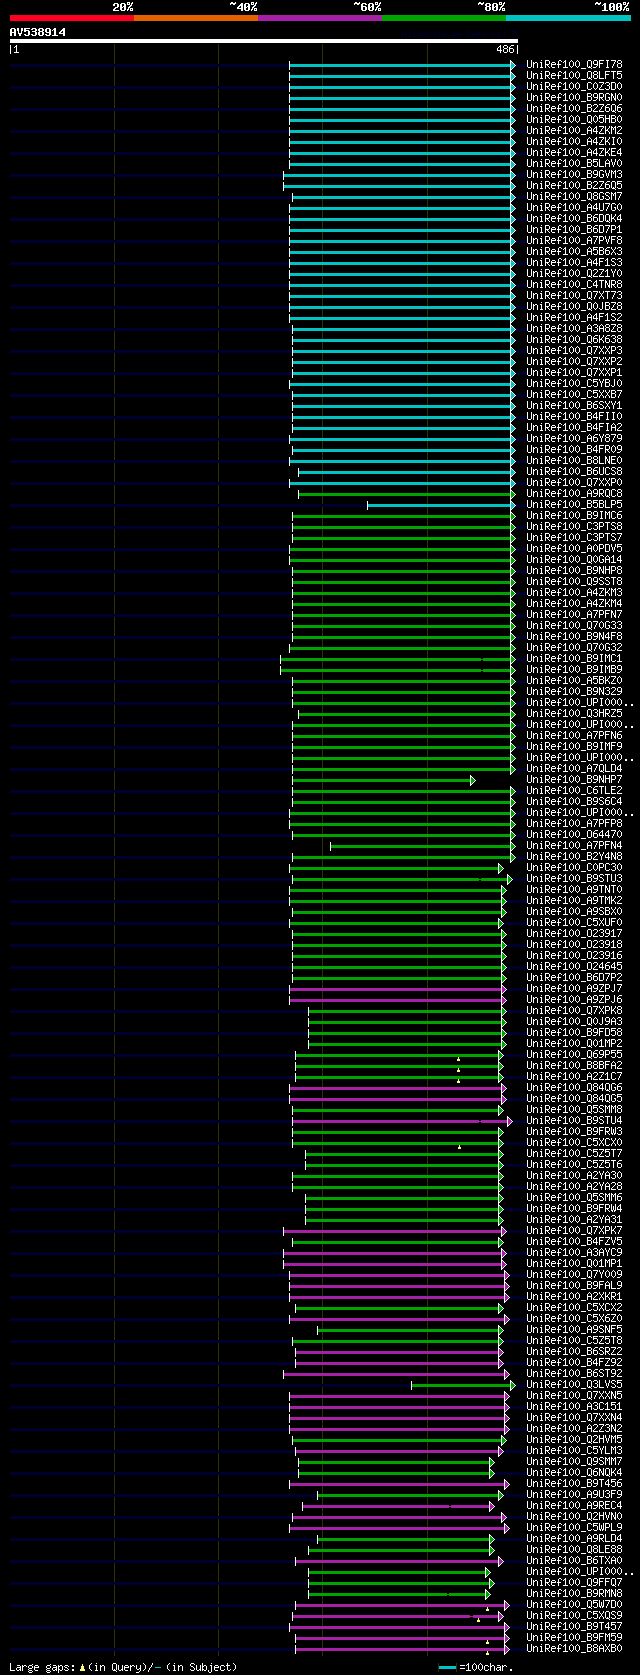Click the label UniRef100_C5XUF0
Image resolution: width=640 pixels, height=1675 pixels.
574,923
